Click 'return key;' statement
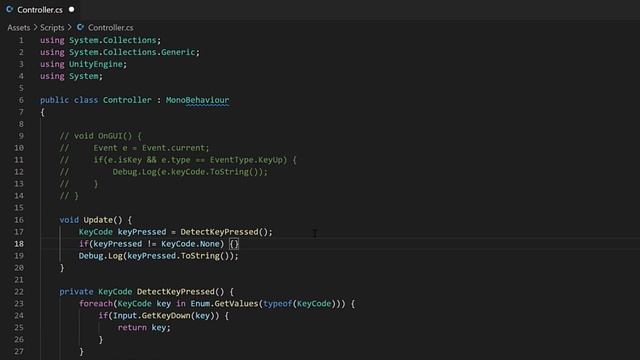The width and height of the screenshot is (640, 360). click(x=144, y=327)
